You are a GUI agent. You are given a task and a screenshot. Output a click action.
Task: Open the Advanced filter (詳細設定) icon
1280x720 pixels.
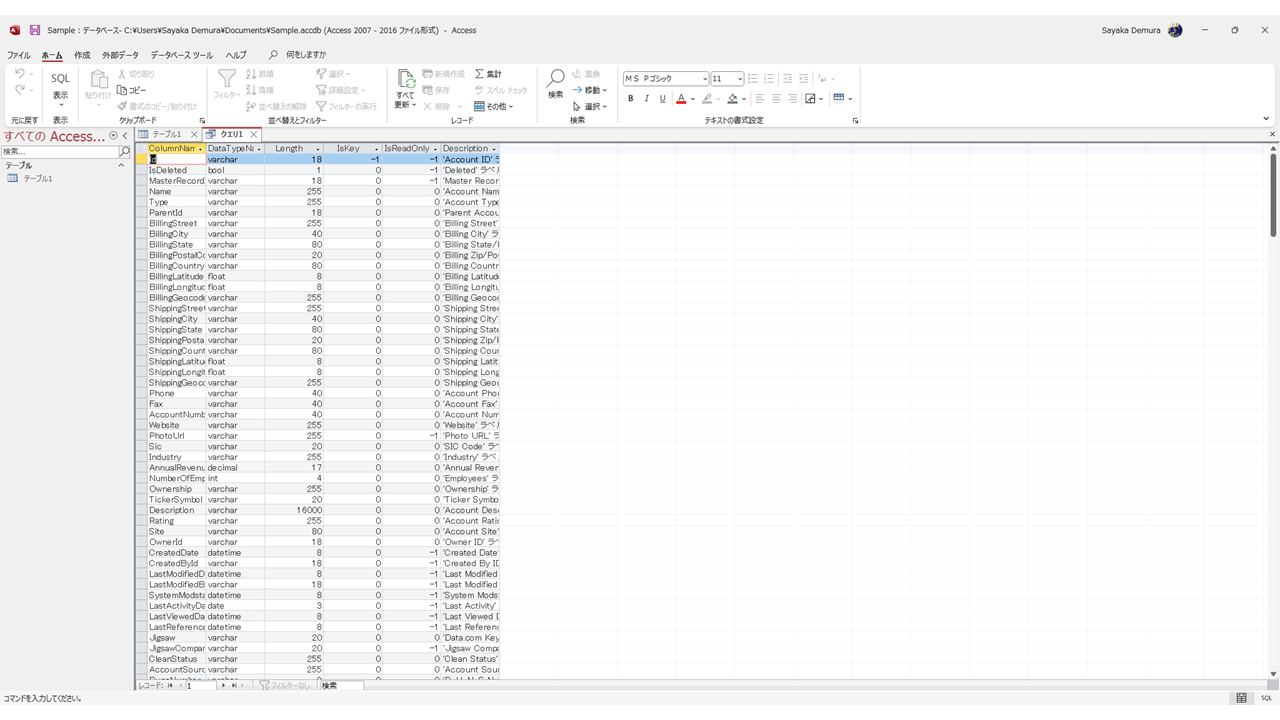point(321,90)
